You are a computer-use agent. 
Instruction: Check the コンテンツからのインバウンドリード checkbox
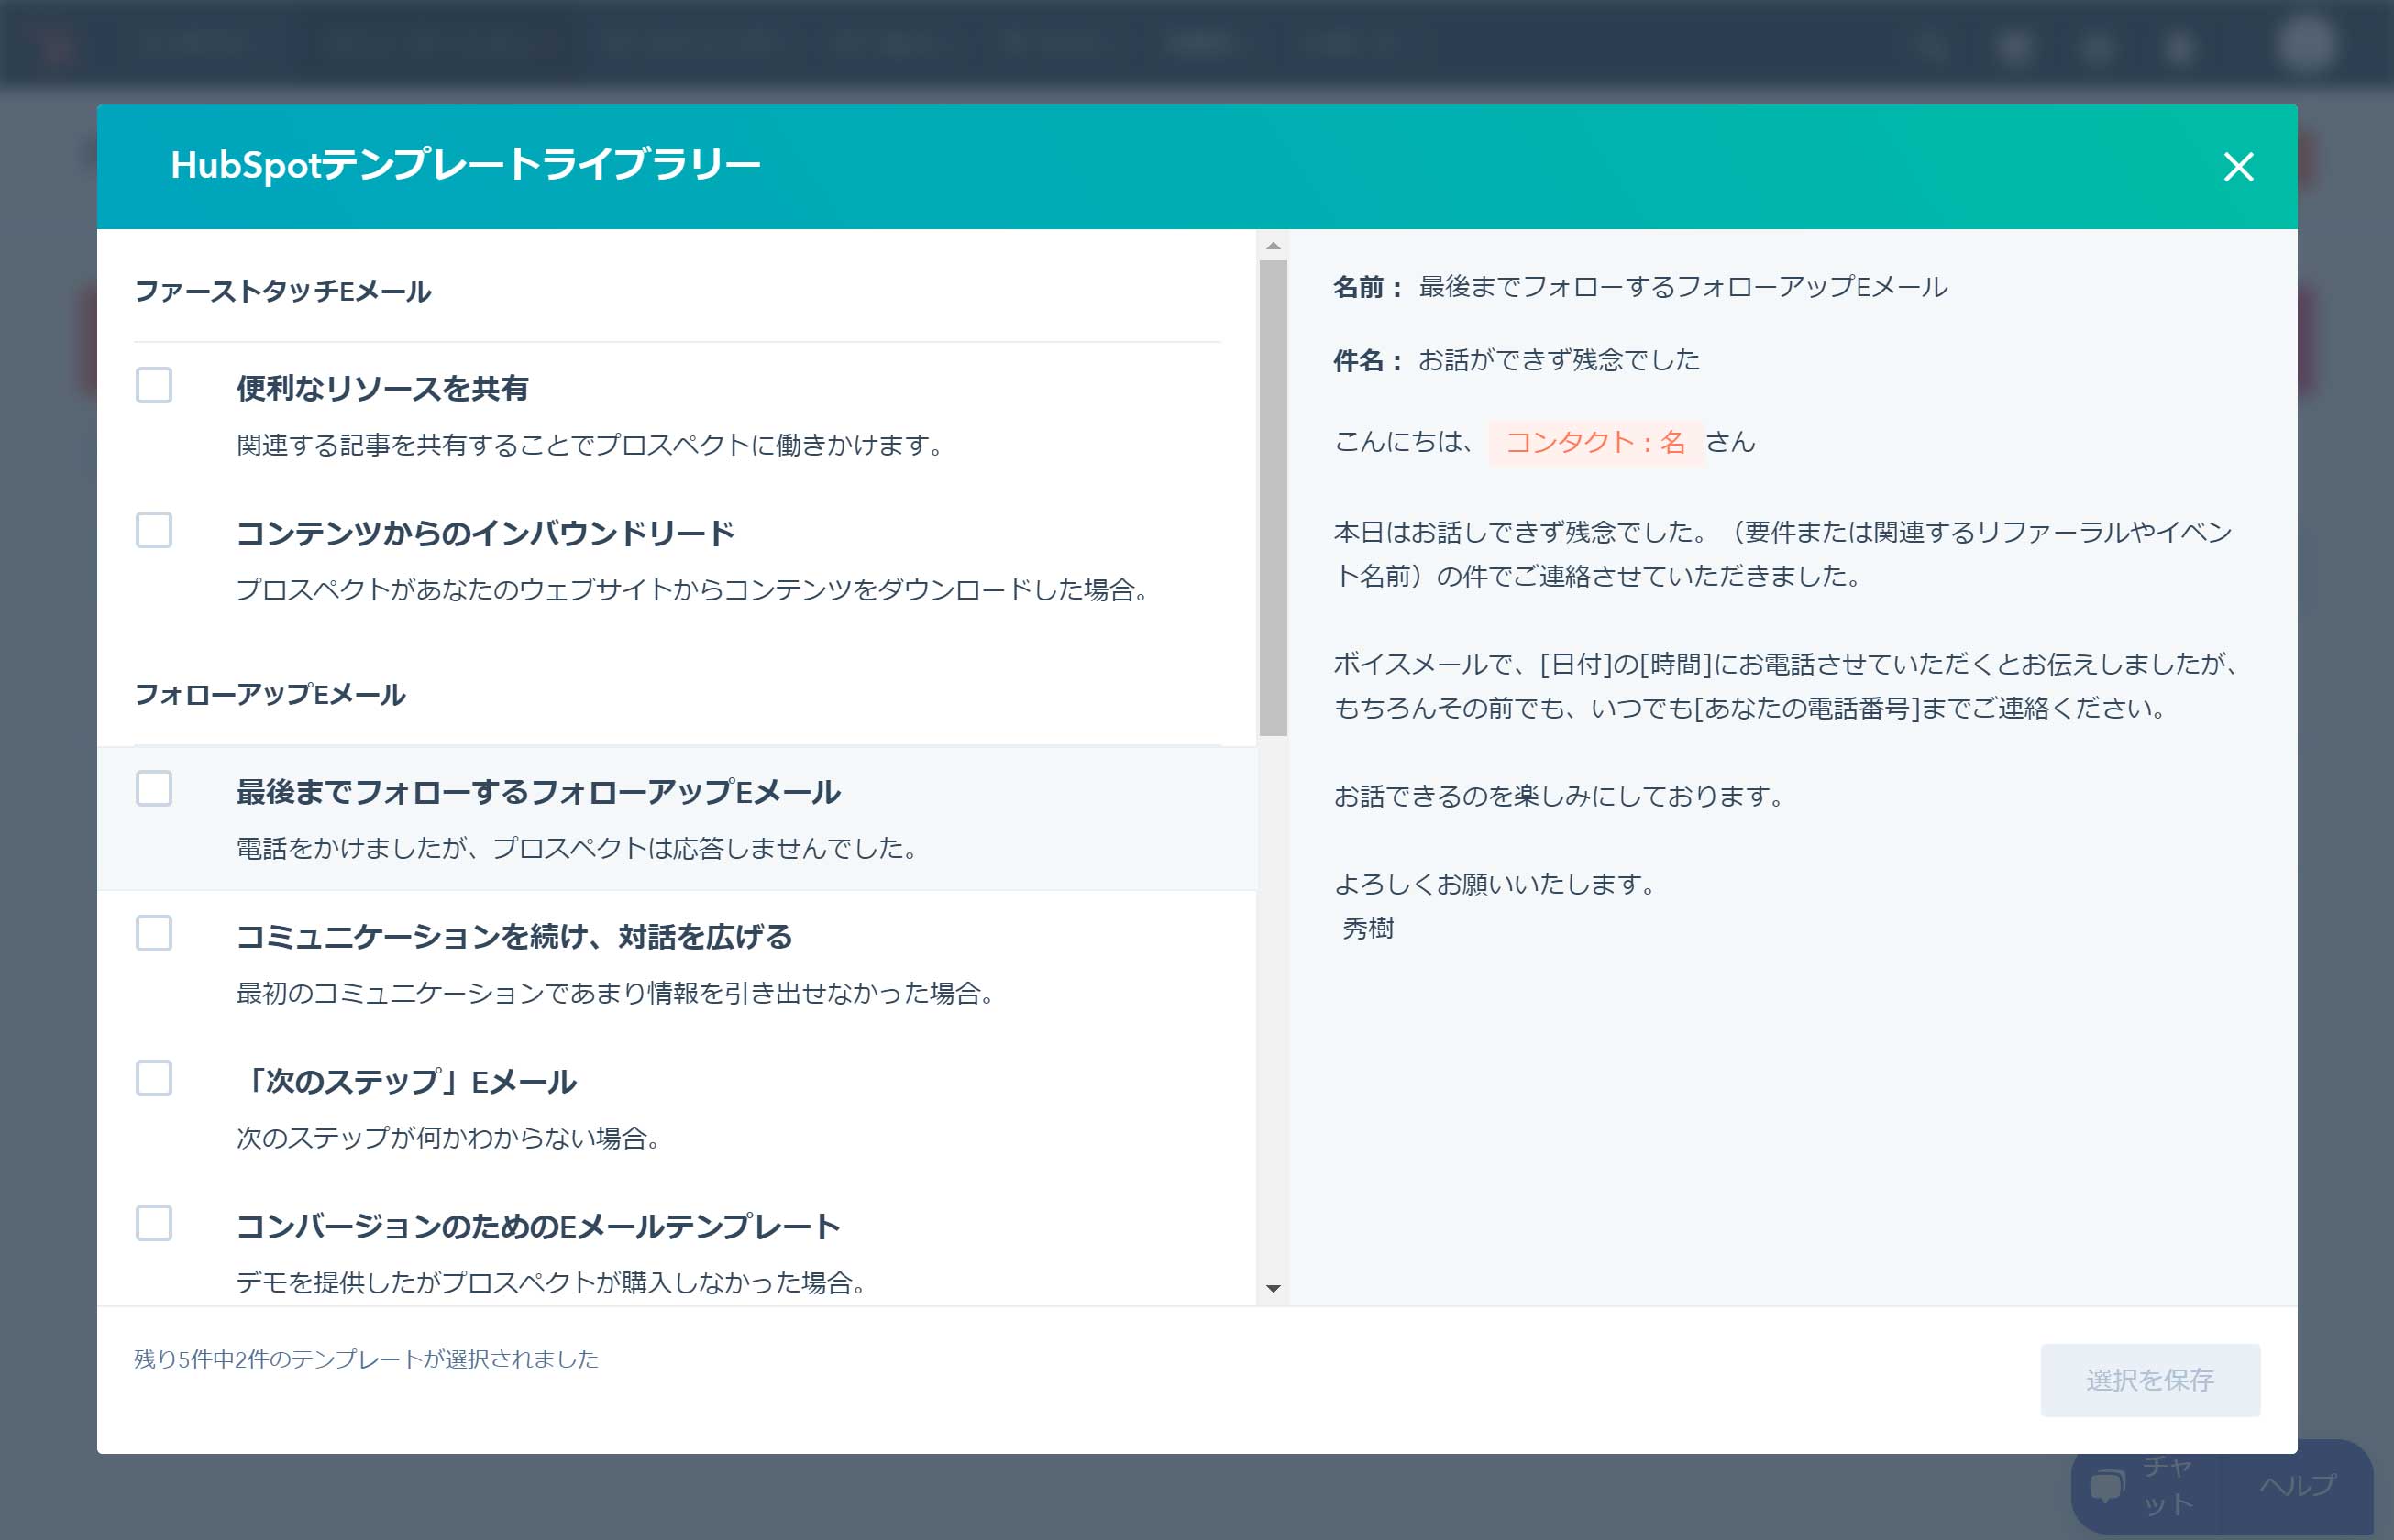(x=154, y=530)
